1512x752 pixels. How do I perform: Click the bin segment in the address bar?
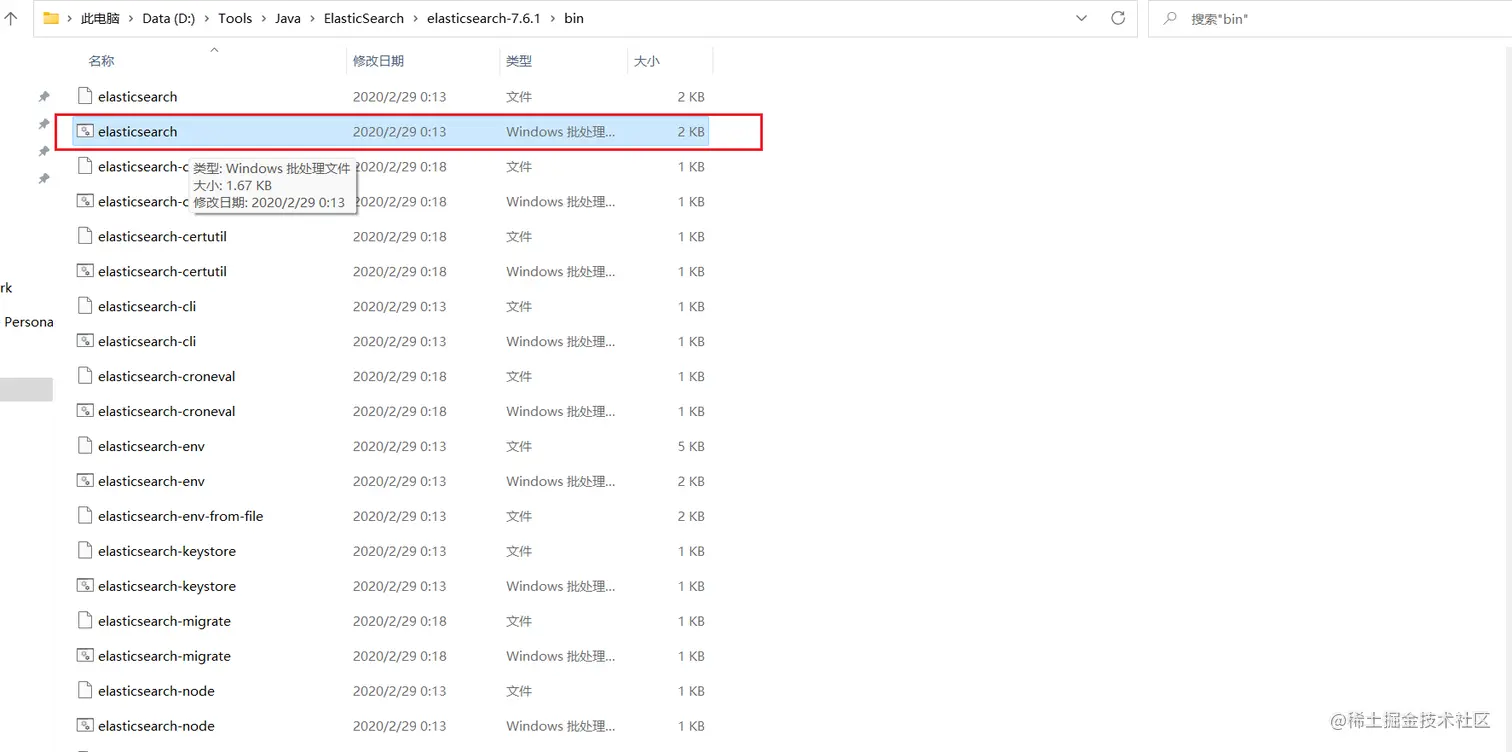tap(574, 18)
